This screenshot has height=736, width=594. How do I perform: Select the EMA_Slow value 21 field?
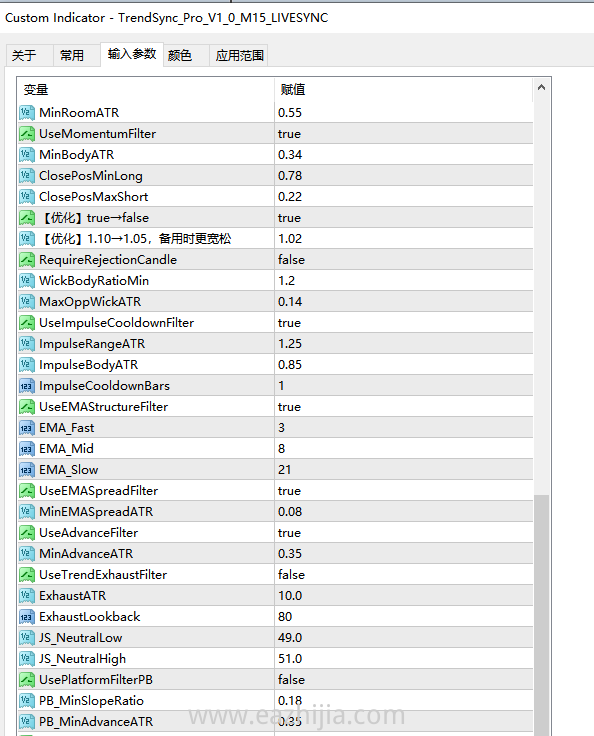pos(404,469)
